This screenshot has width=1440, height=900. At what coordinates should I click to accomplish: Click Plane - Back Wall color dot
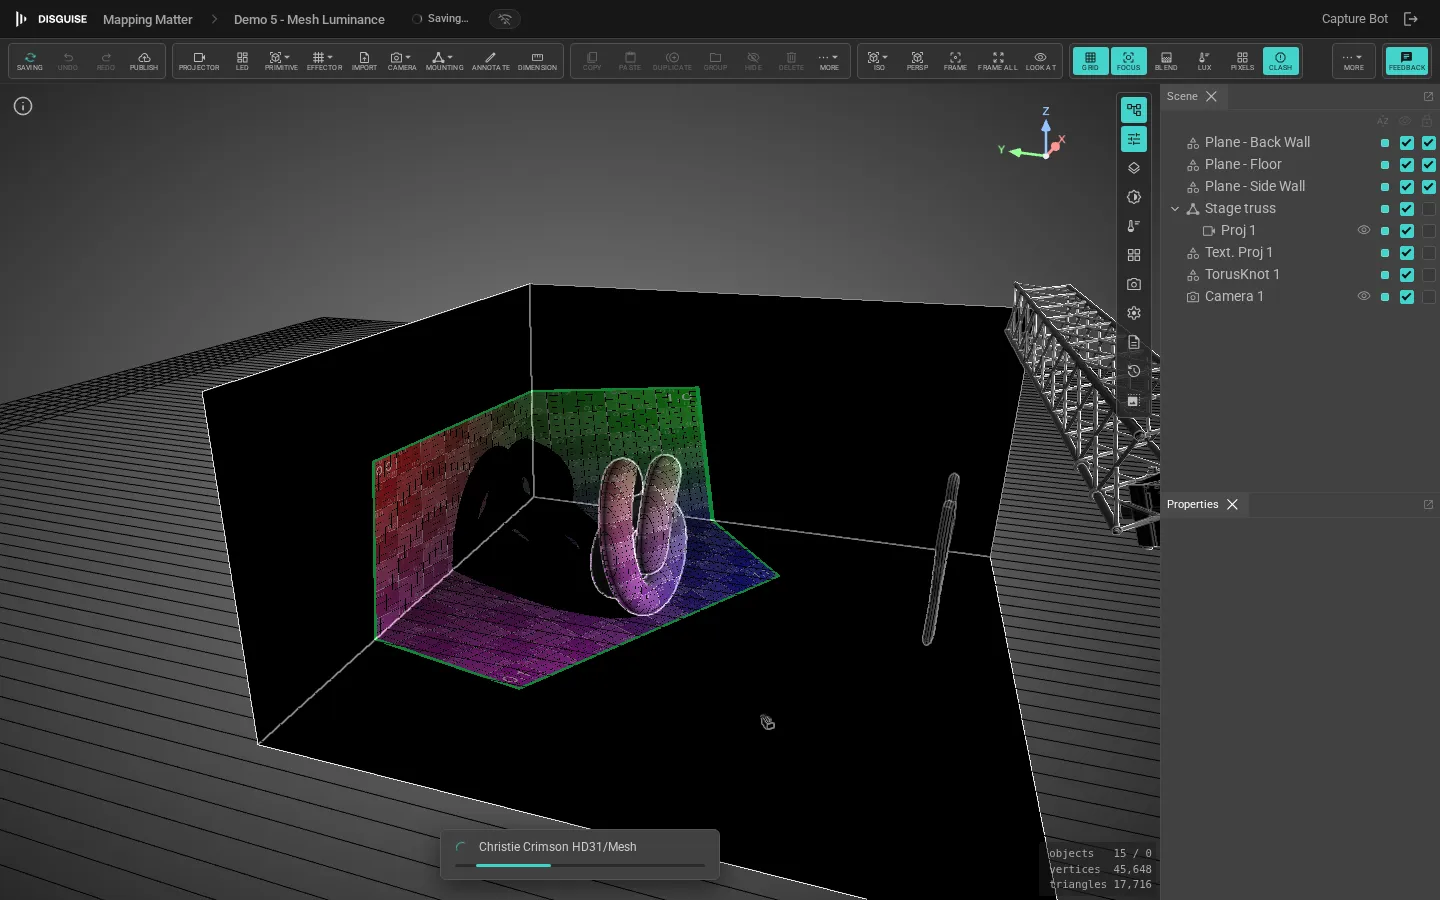click(x=1385, y=143)
